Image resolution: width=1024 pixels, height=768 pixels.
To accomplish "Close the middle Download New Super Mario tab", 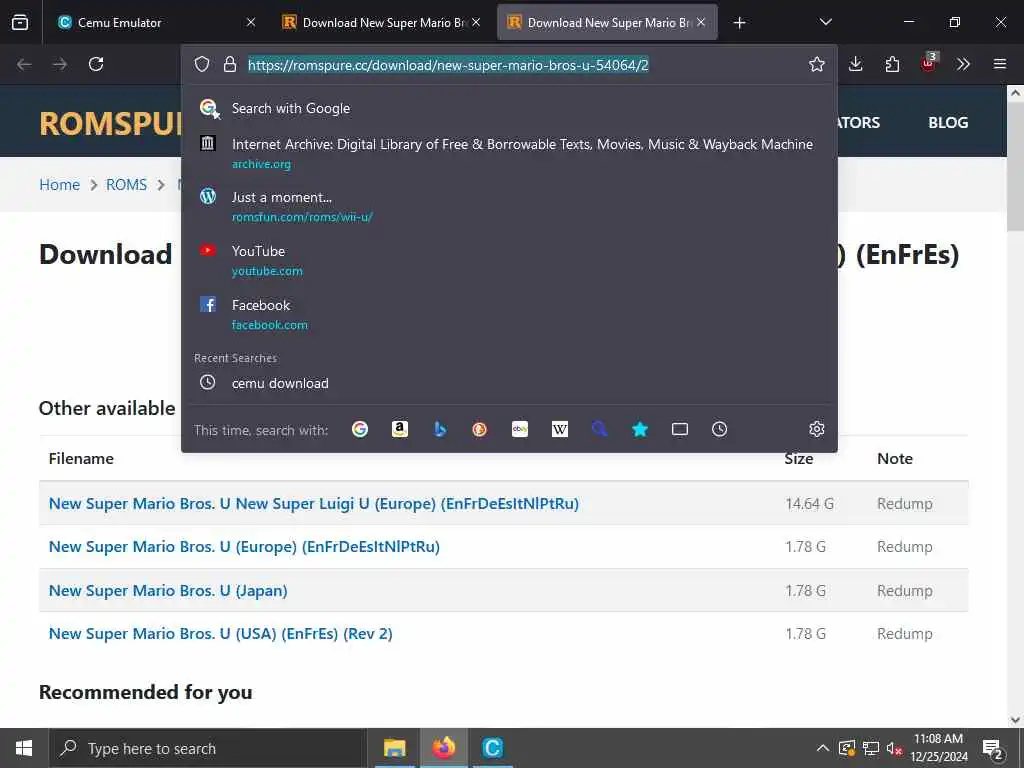I will point(476,22).
